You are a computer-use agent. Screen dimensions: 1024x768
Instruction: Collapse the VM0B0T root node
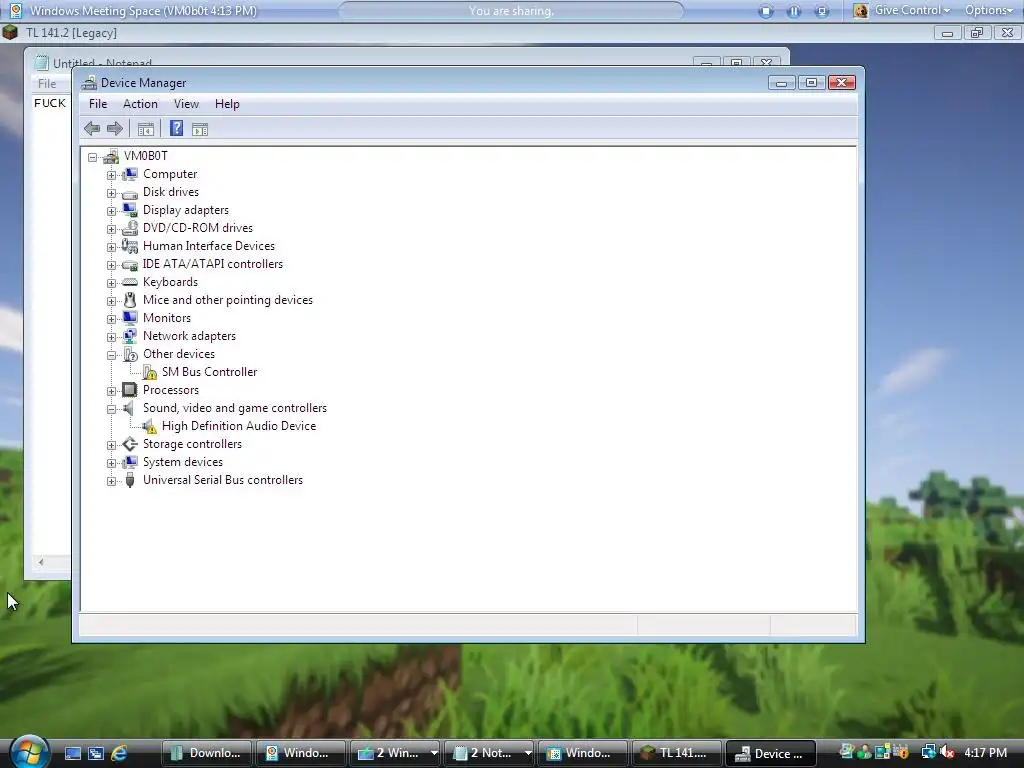93,157
